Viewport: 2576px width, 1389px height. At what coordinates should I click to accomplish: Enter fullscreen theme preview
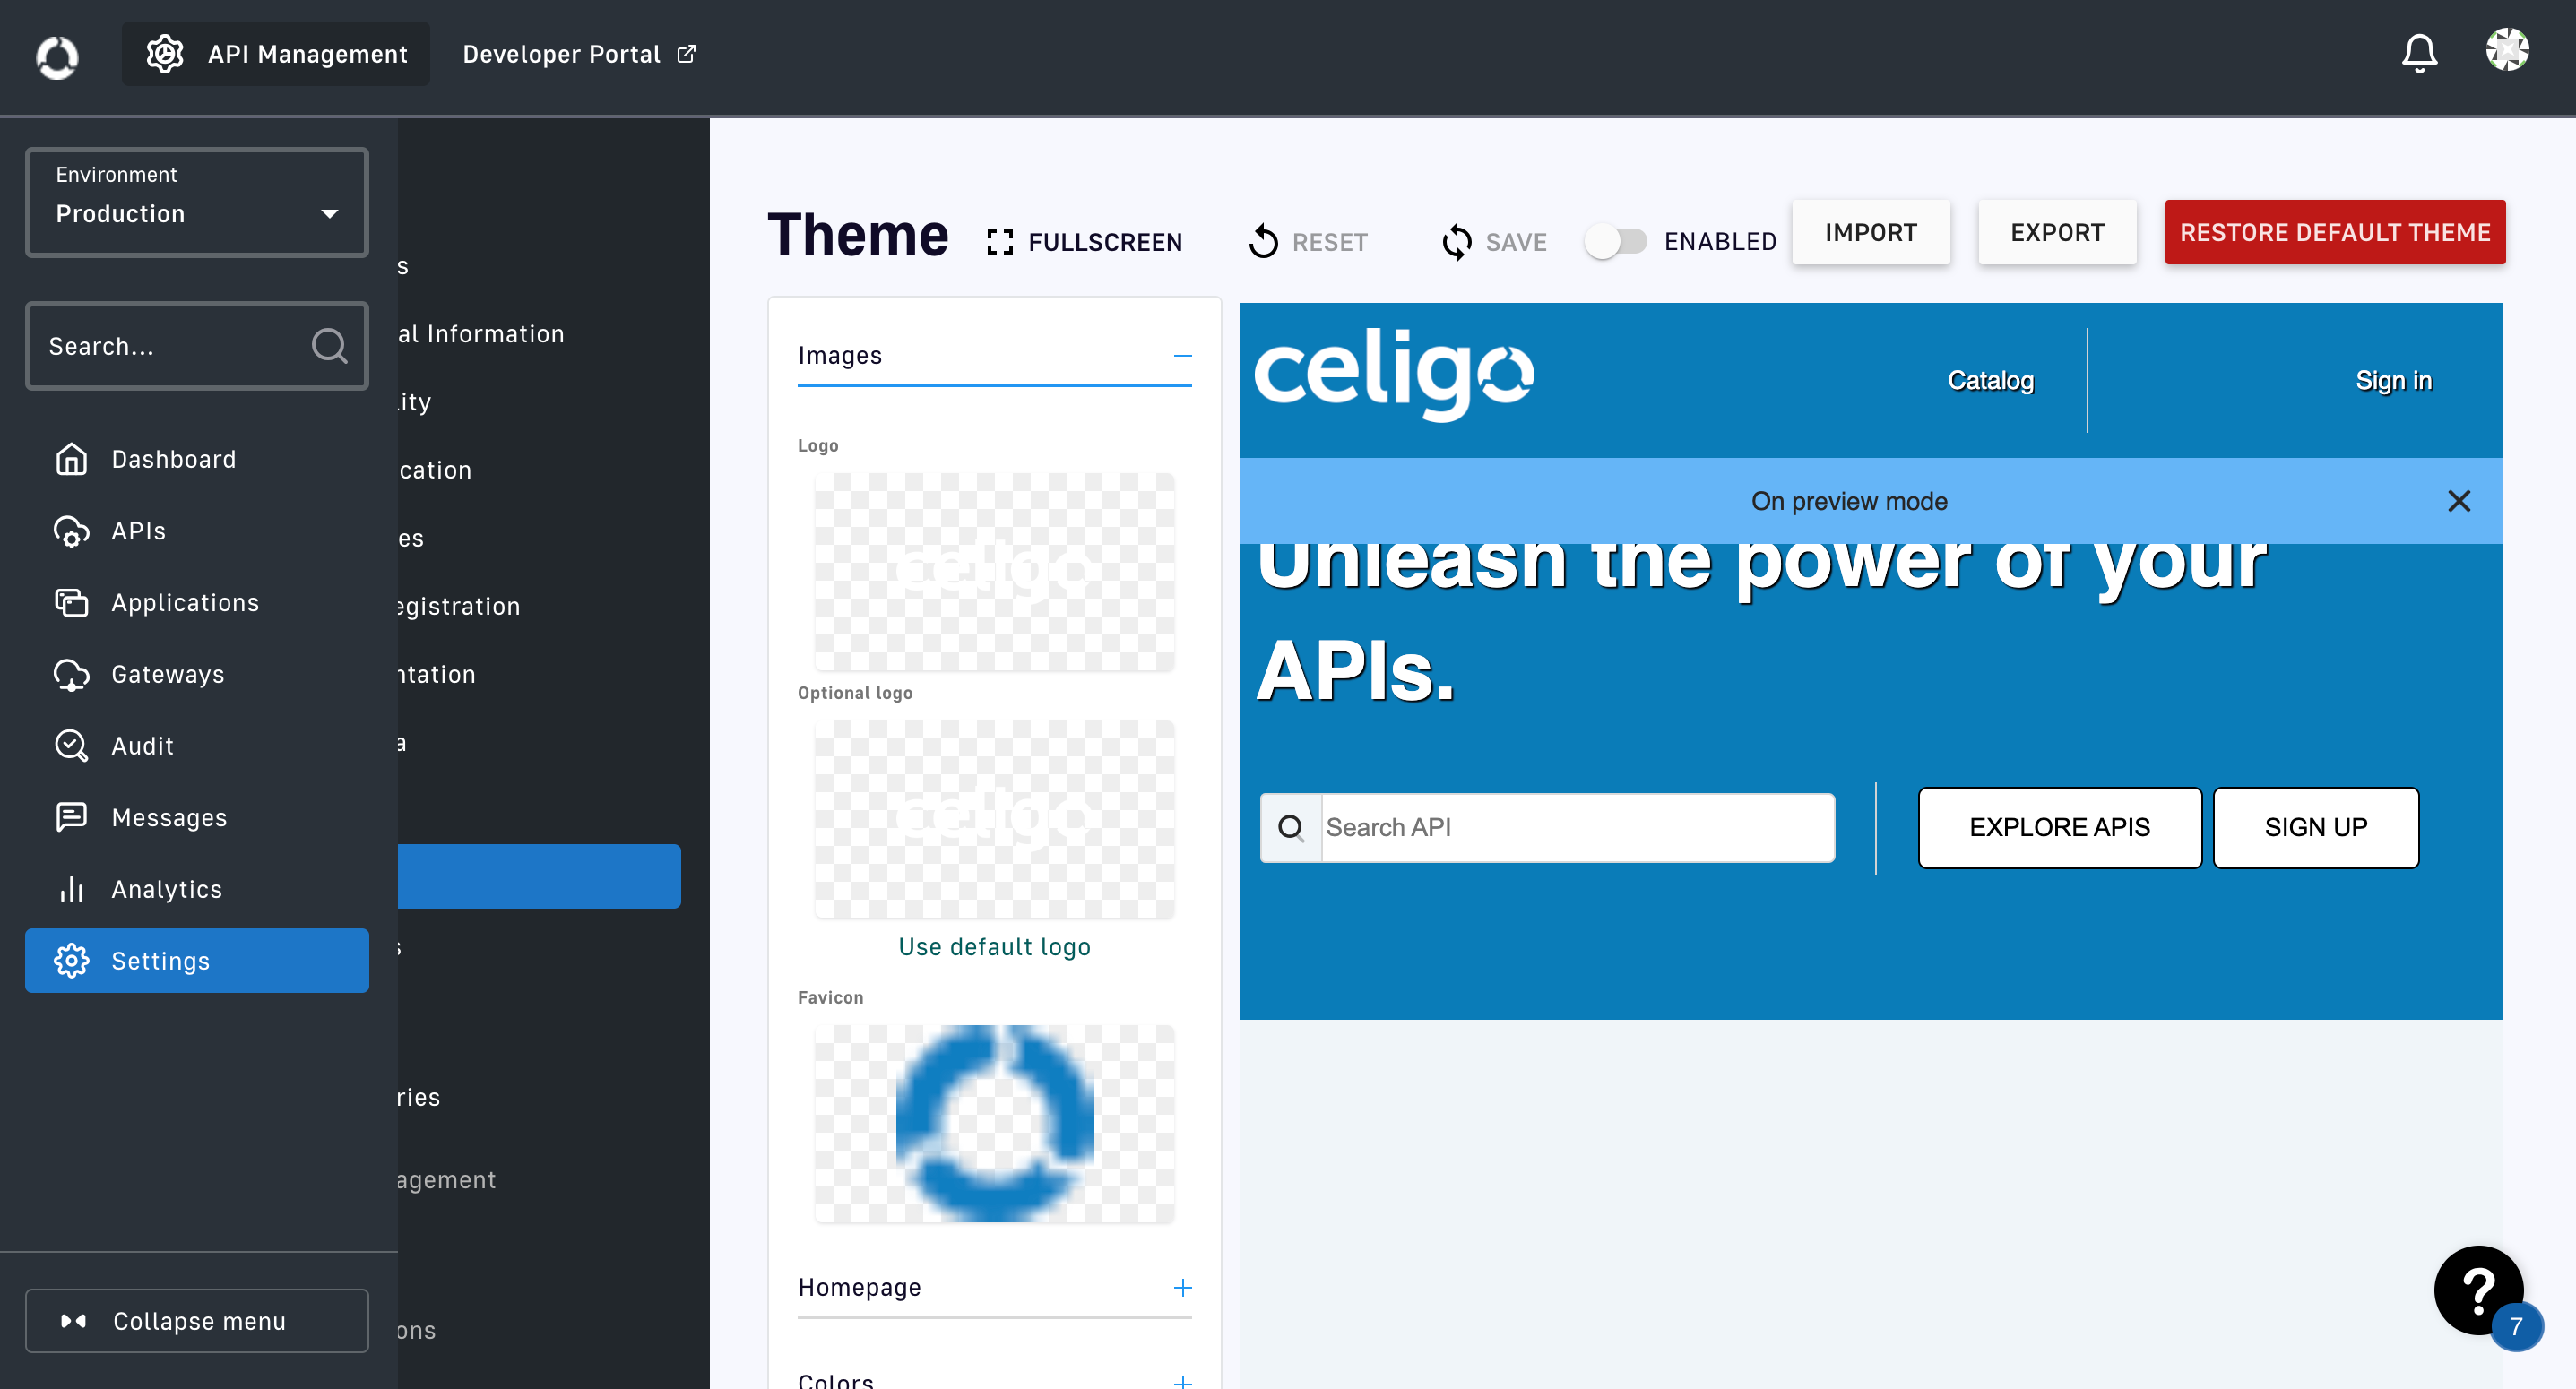click(x=1084, y=241)
